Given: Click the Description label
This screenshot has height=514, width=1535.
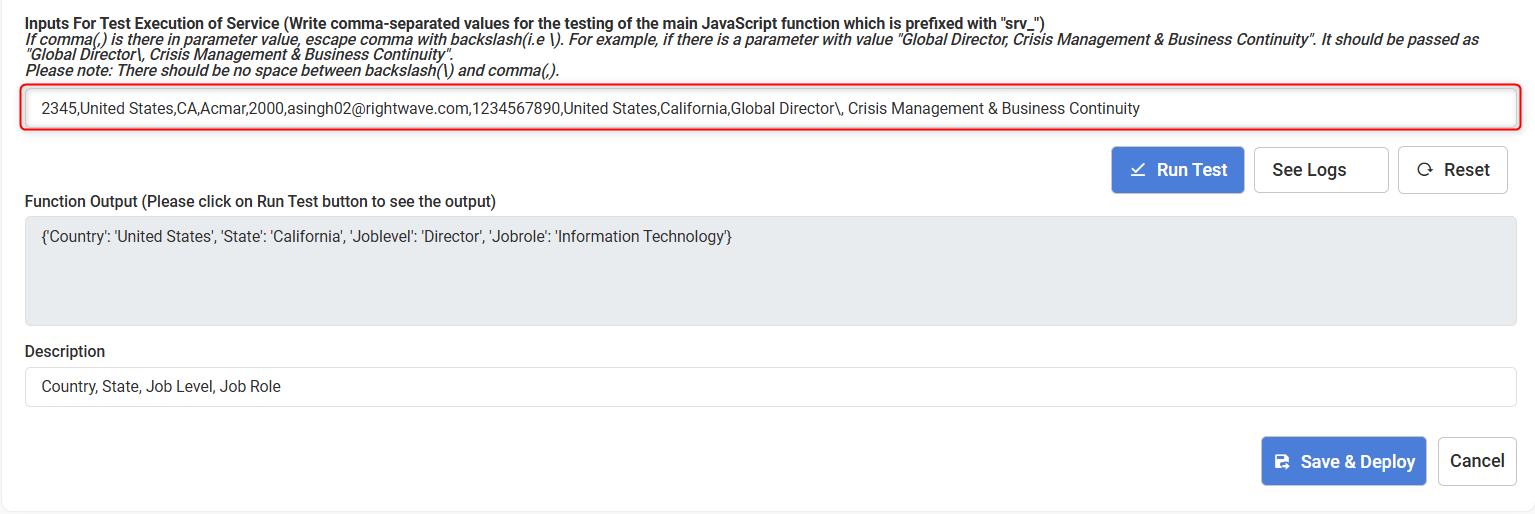Looking at the screenshot, I should tap(65, 352).
